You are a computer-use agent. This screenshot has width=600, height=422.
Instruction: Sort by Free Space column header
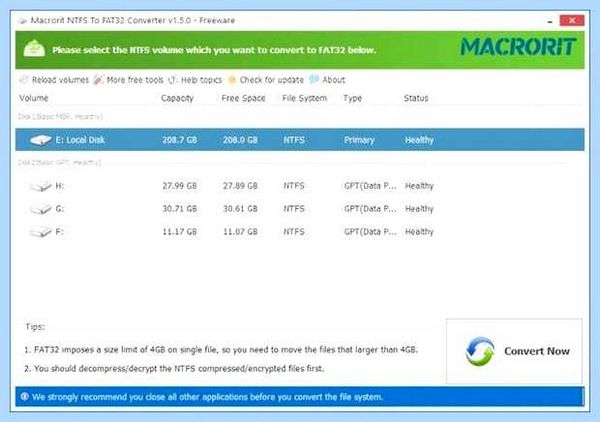[x=243, y=98]
